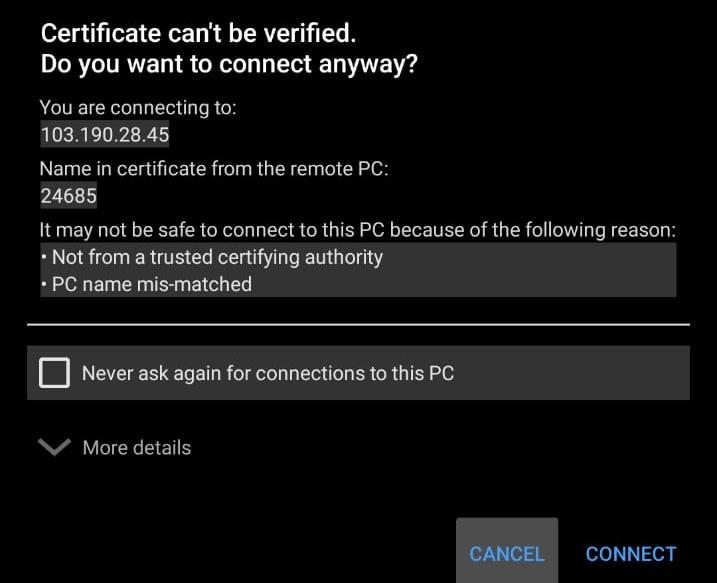Click the 'Certificate can't be verified' title

coord(197,33)
